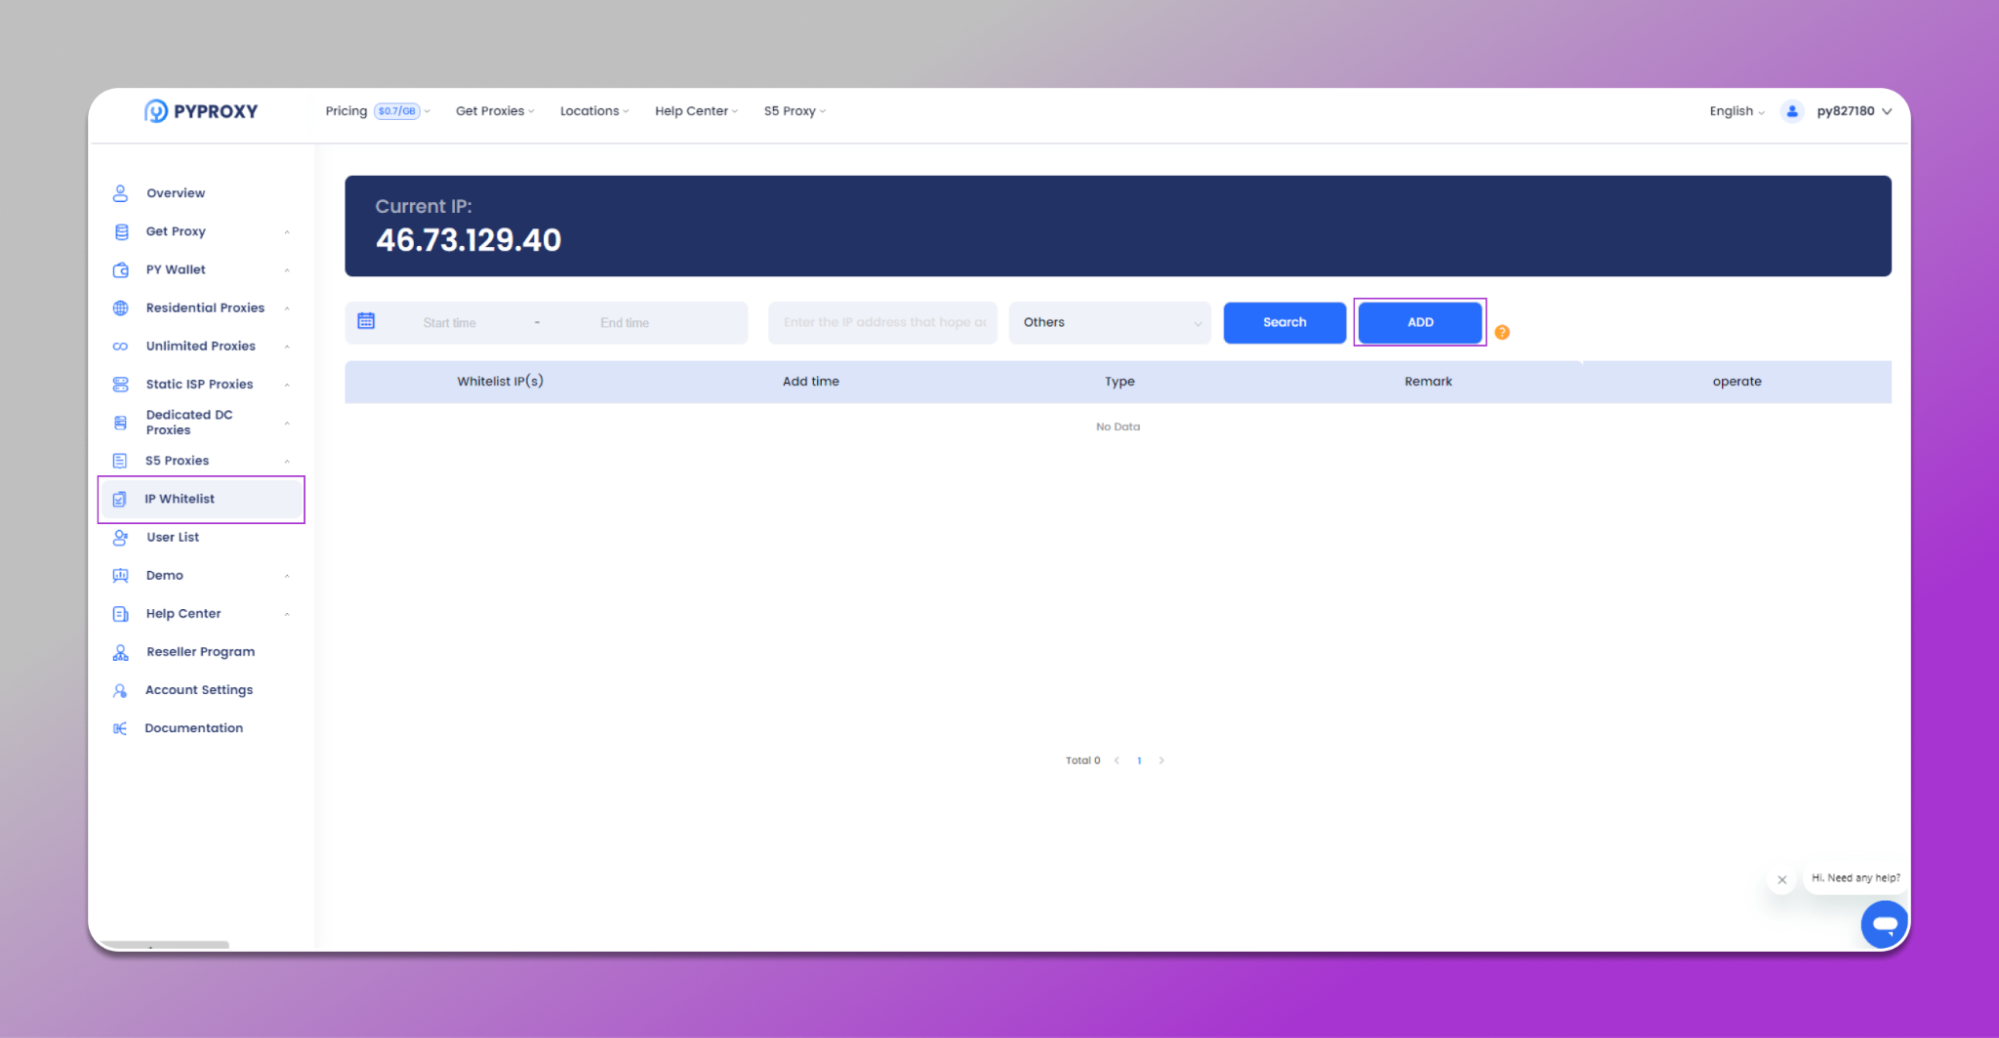The width and height of the screenshot is (1999, 1038).
Task: Expand the Dedicated DC Proxies section
Action: click(x=287, y=423)
